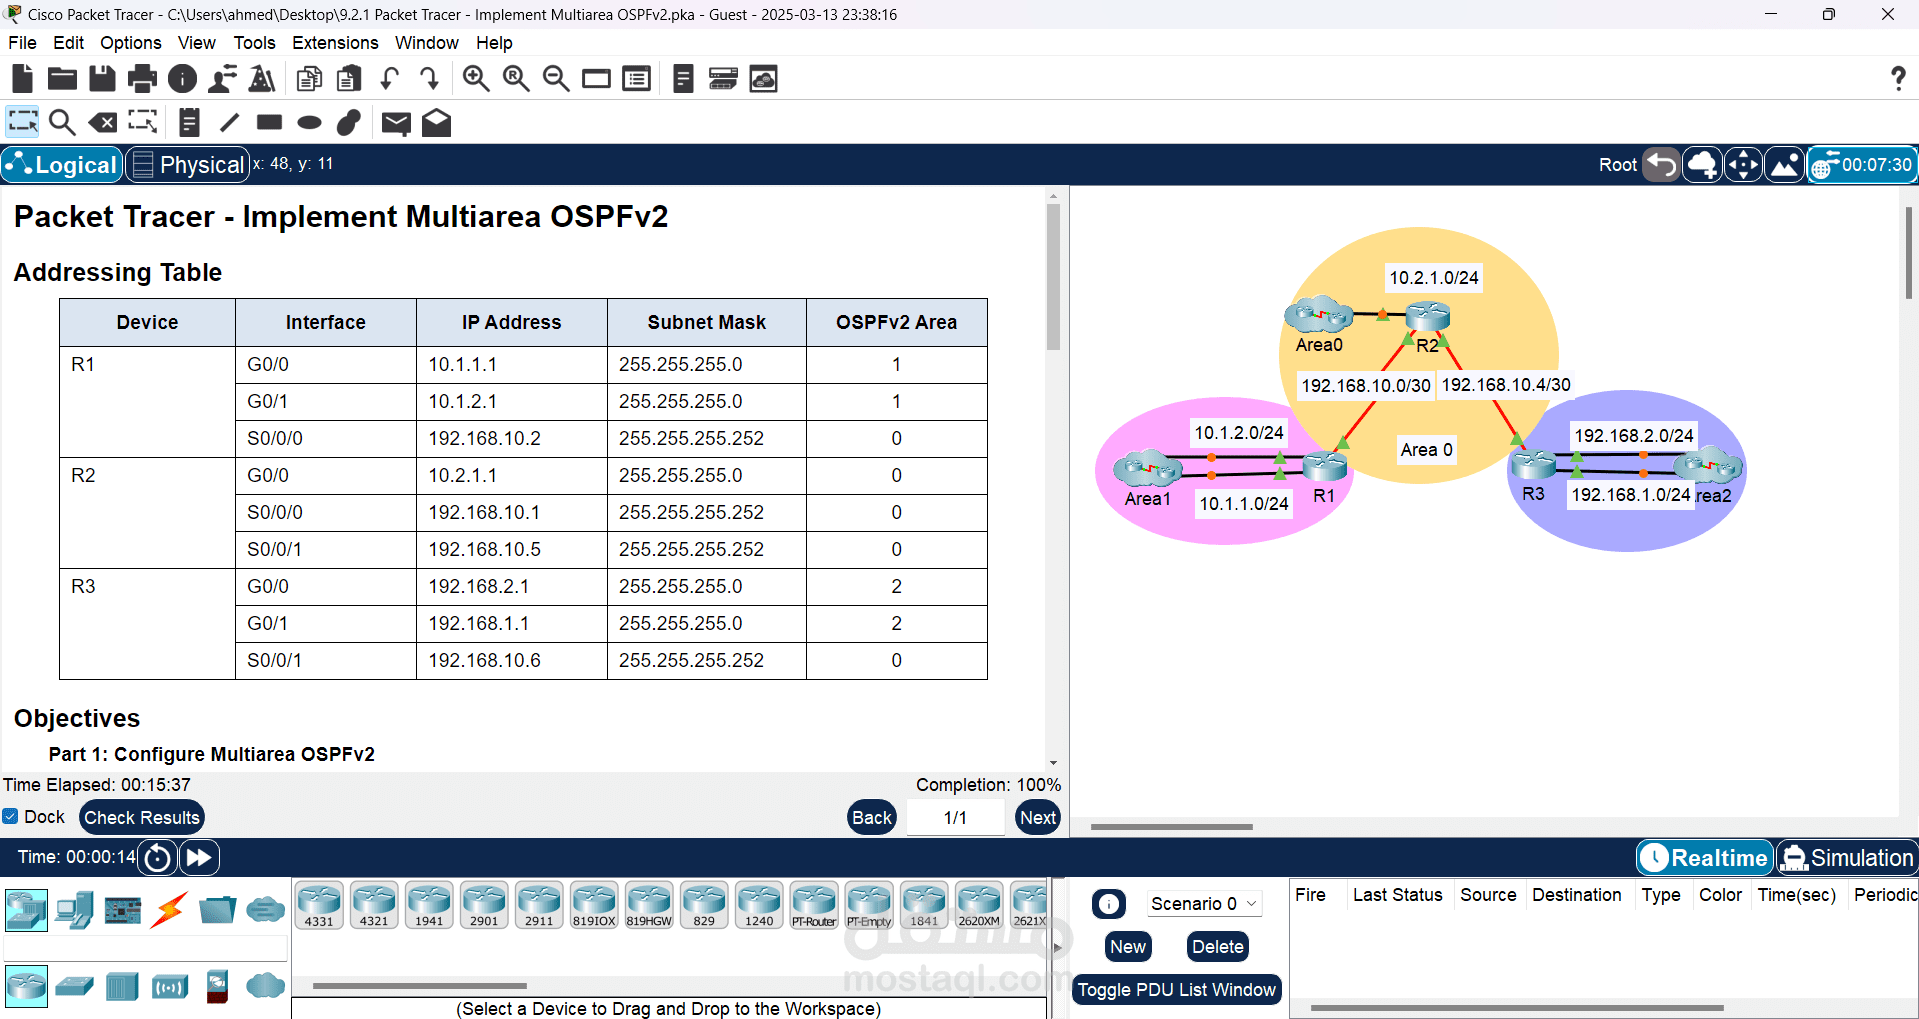Screen dimensions: 1919x1019
Task: Open the Scenario 0 dropdown
Action: (1204, 904)
